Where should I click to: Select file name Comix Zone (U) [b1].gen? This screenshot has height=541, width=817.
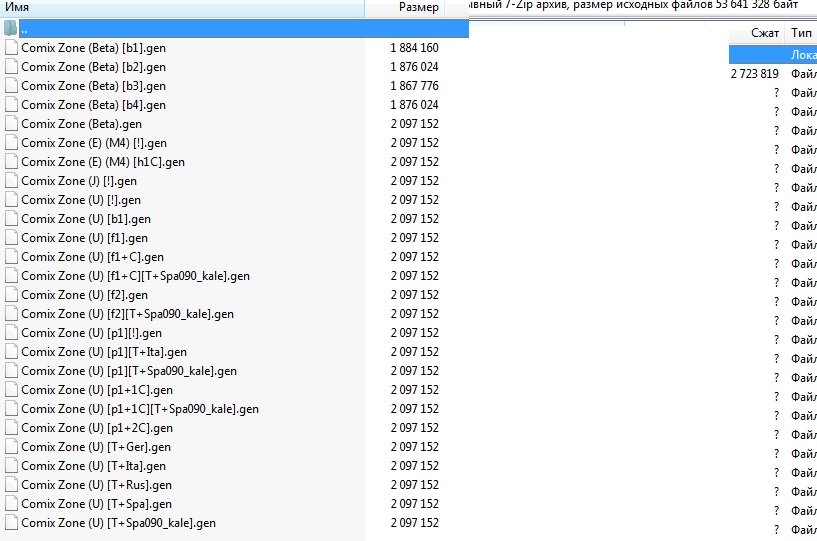86,219
